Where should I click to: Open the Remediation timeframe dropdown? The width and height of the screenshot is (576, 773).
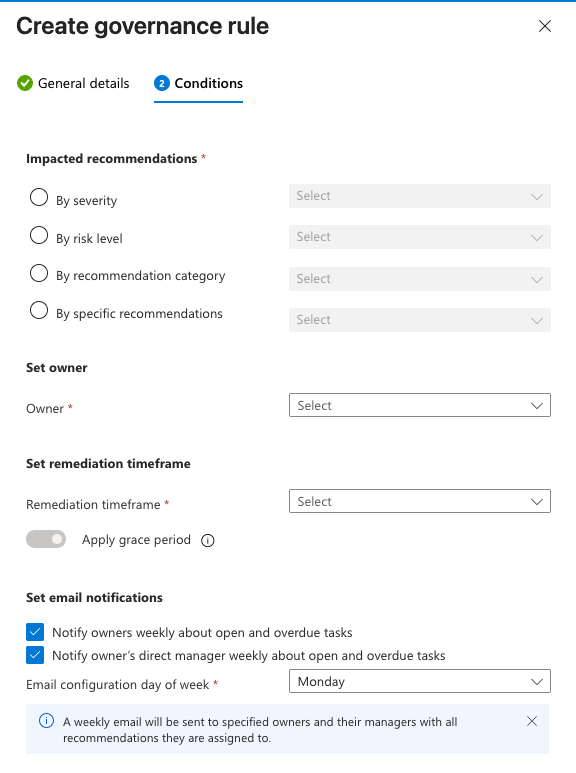tap(420, 501)
